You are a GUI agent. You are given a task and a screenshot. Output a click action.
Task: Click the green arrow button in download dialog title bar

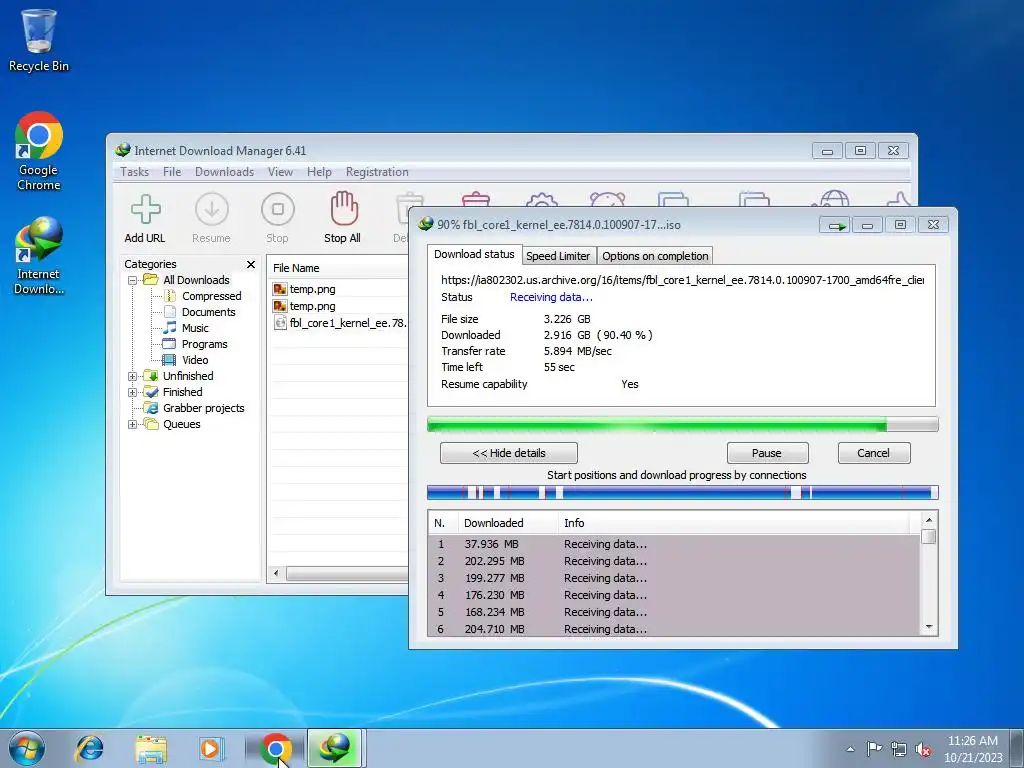(x=835, y=225)
